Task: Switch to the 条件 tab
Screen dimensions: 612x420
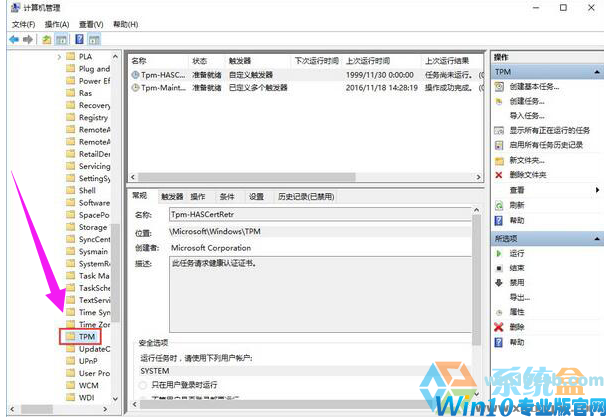Action: pos(227,197)
